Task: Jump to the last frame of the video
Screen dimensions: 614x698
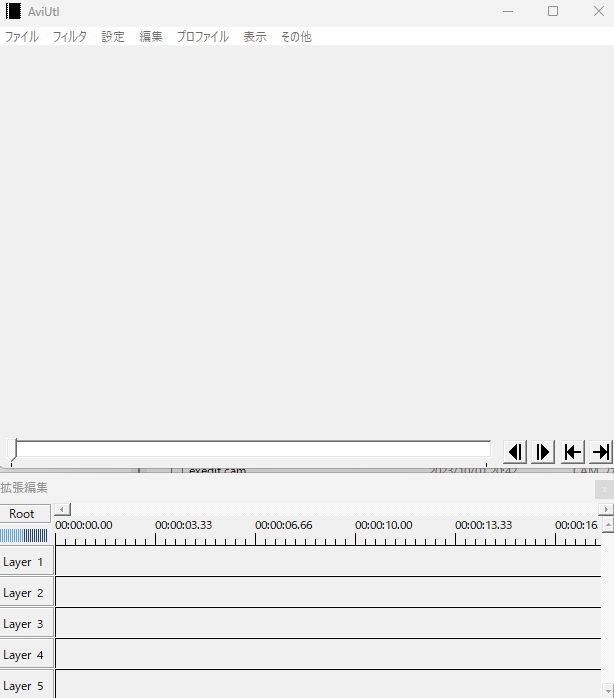Action: point(601,452)
